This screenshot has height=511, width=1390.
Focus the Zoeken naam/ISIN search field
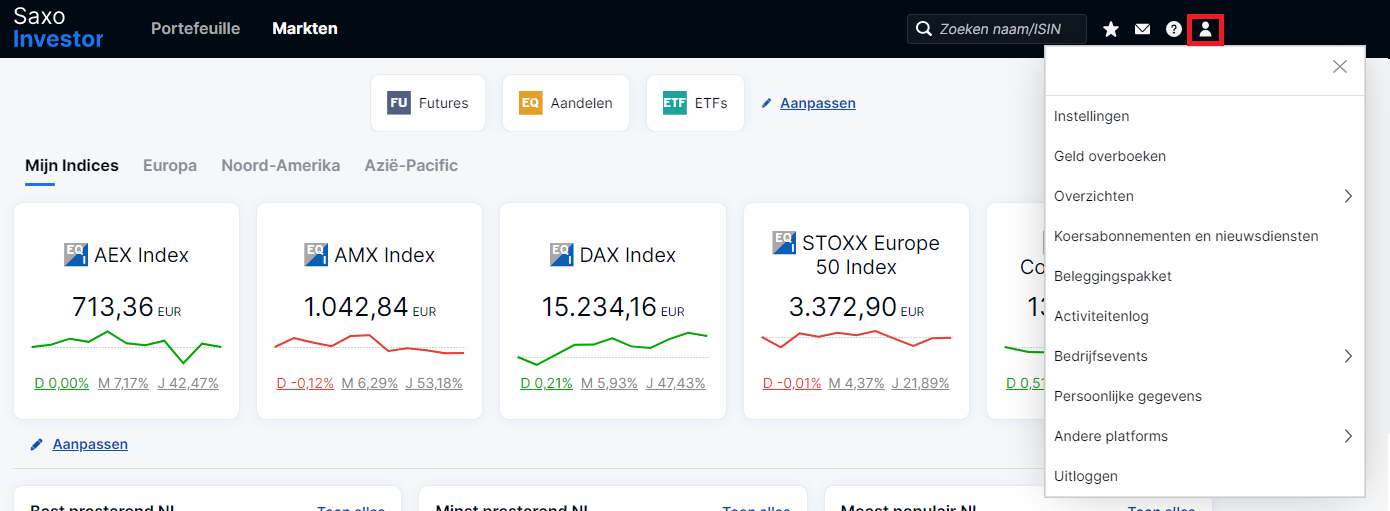[x=997, y=29]
